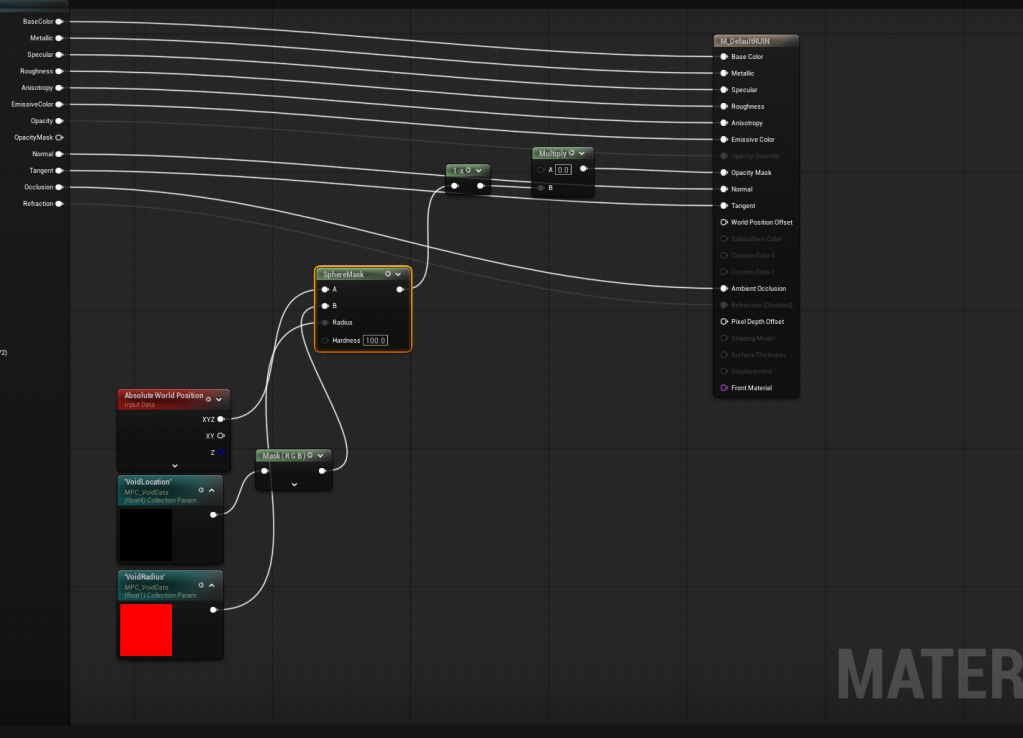This screenshot has width=1023, height=738.
Task: Expand the bottom chevron of Absolute World Position
Action: point(174,465)
